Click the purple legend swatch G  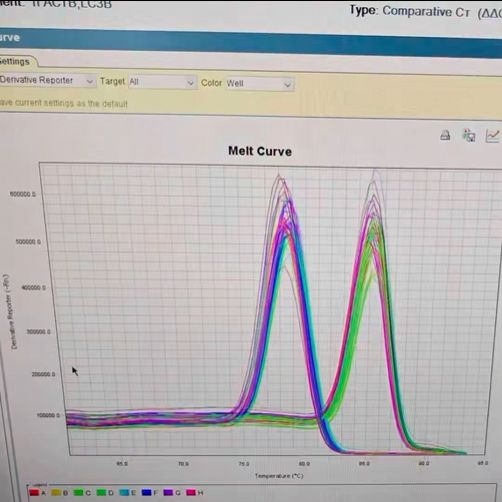168,492
